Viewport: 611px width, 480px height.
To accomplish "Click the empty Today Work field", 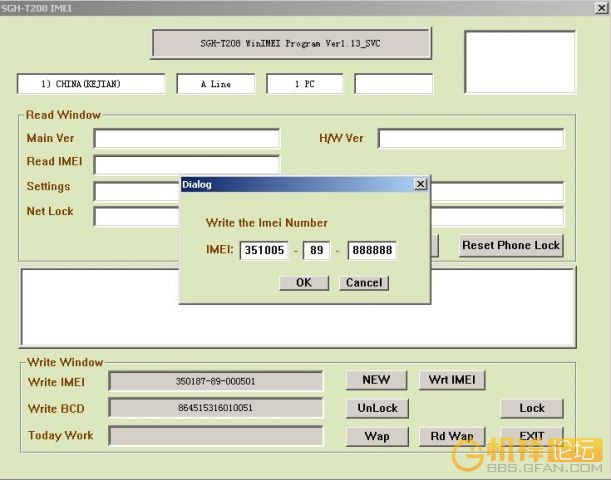I will 215,436.
